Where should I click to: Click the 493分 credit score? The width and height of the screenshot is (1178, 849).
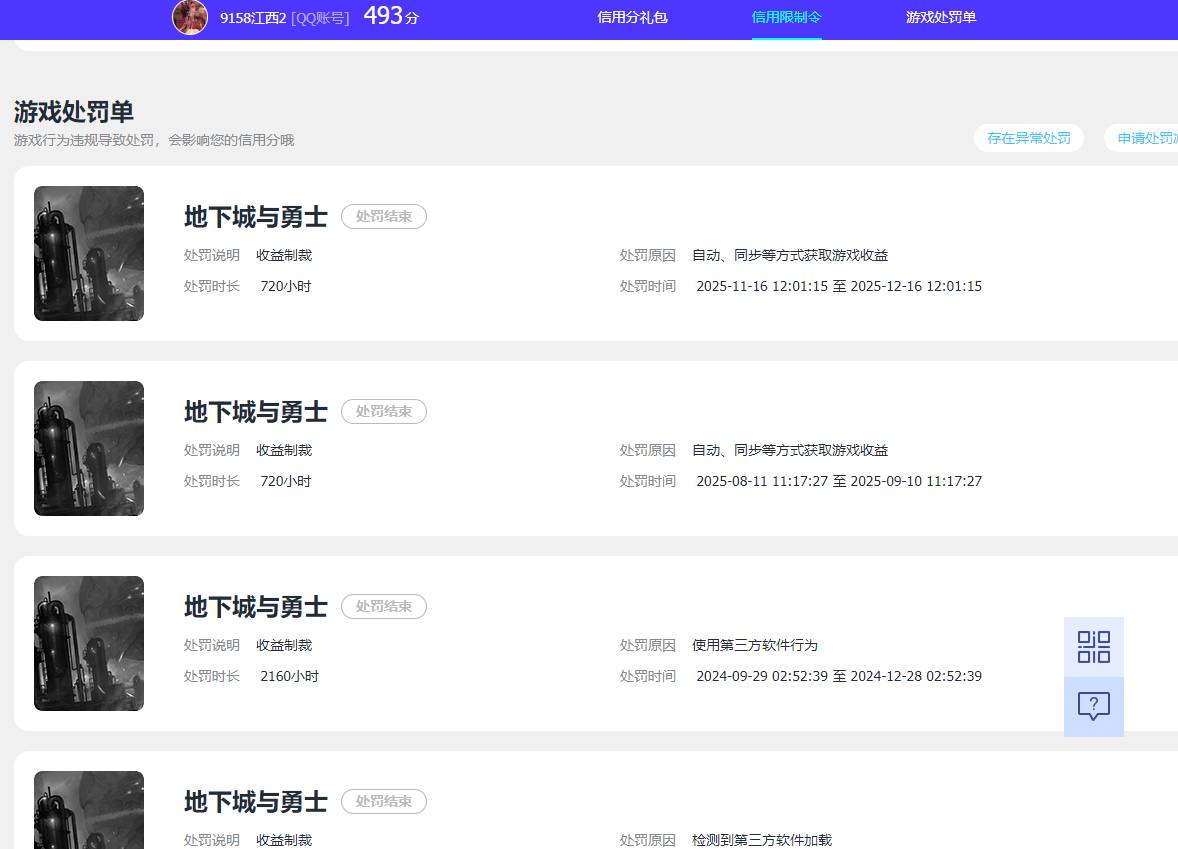tap(388, 16)
